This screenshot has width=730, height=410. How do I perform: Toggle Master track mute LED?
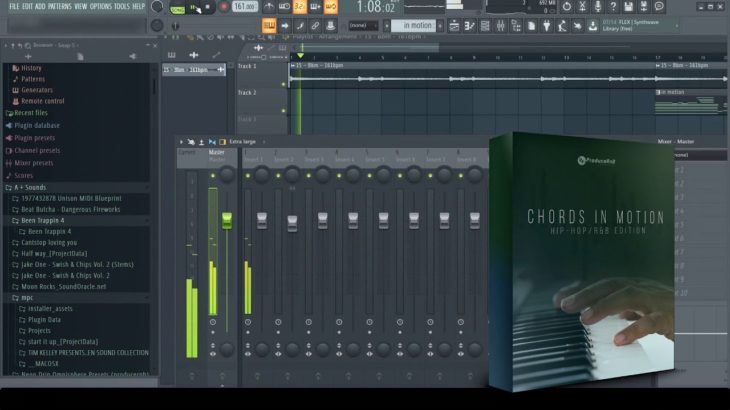pos(213,176)
